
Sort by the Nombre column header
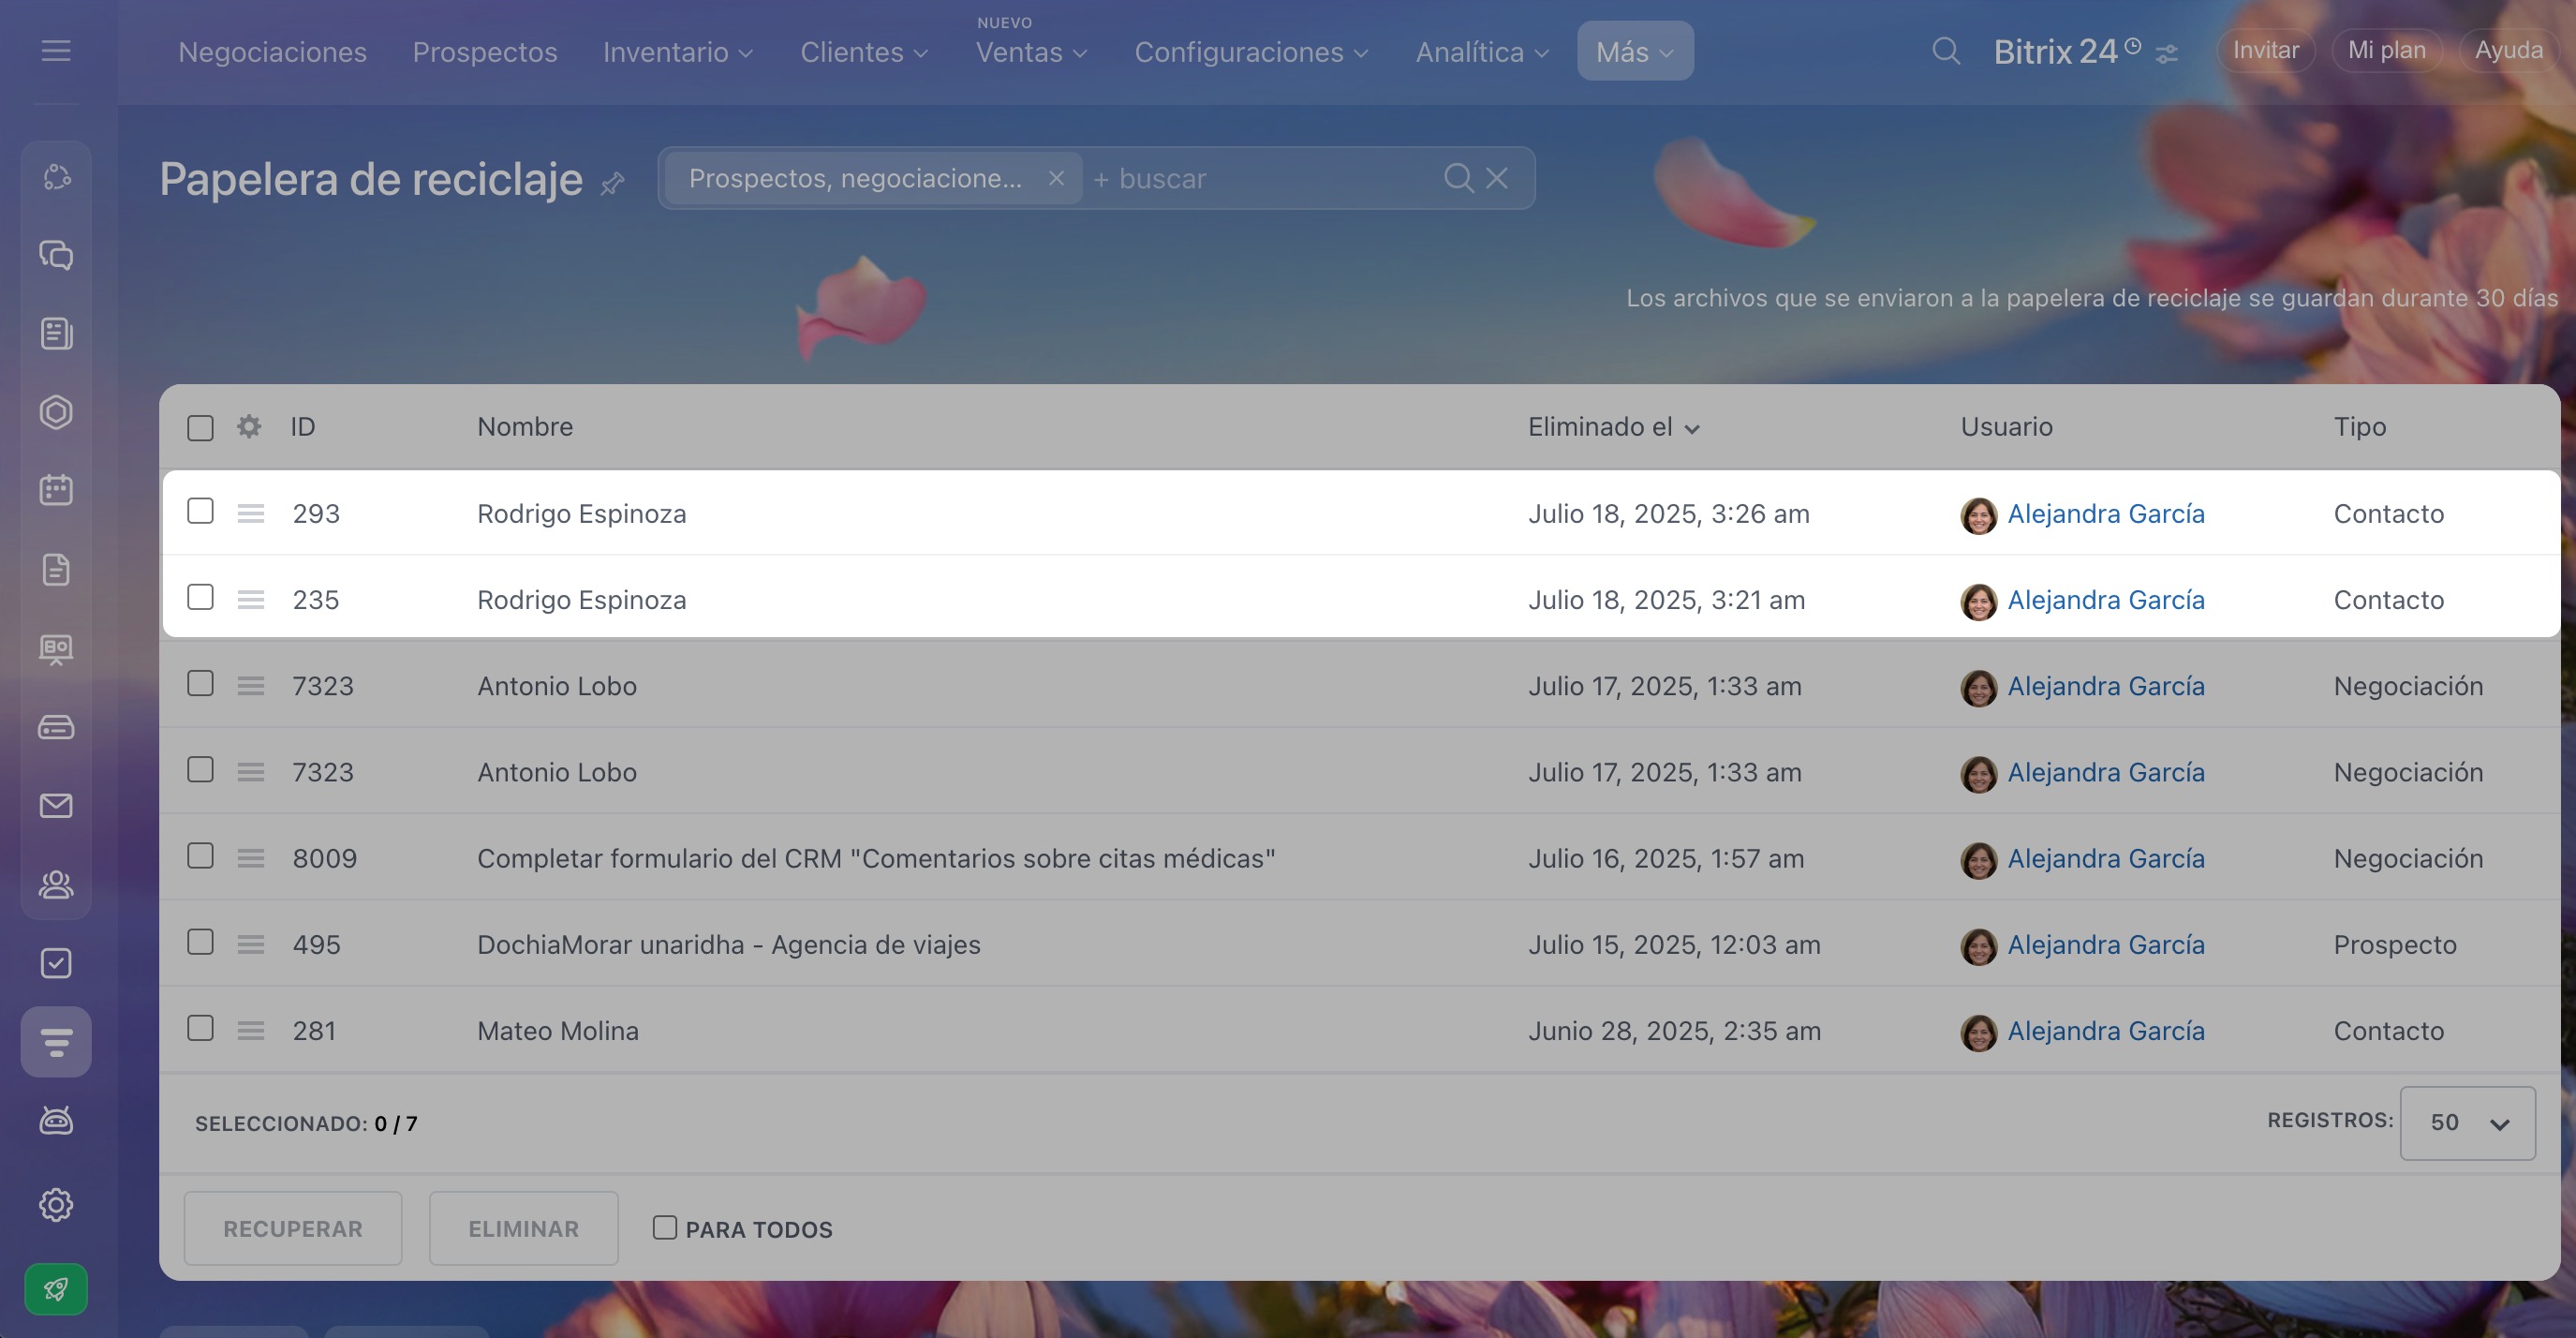click(525, 427)
